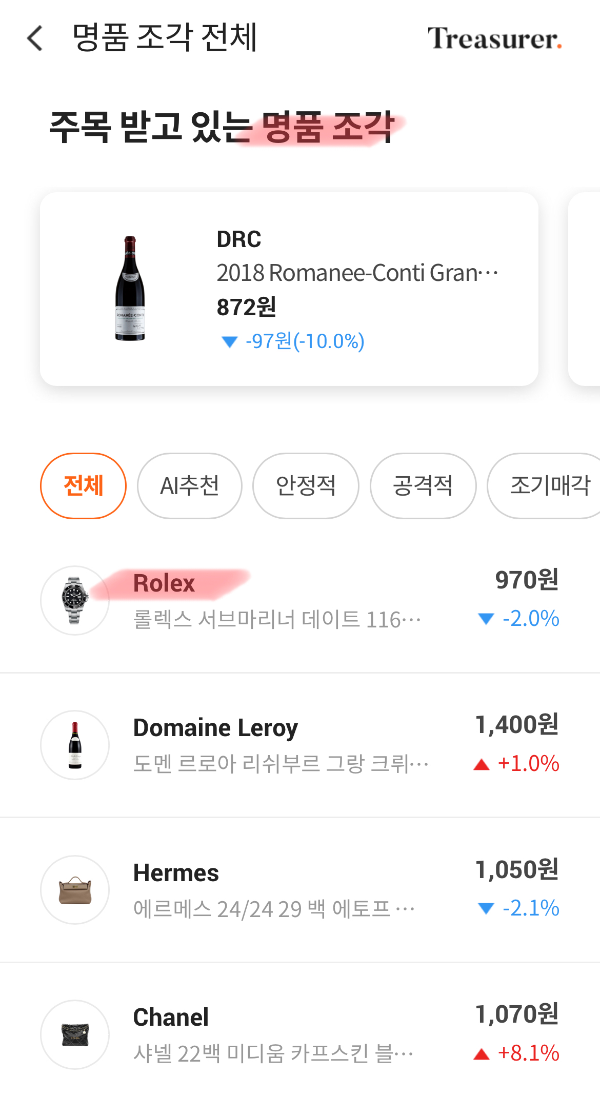600x1098 pixels.
Task: Tap the Domaine Leroy wine bottle icon
Action: 74,744
